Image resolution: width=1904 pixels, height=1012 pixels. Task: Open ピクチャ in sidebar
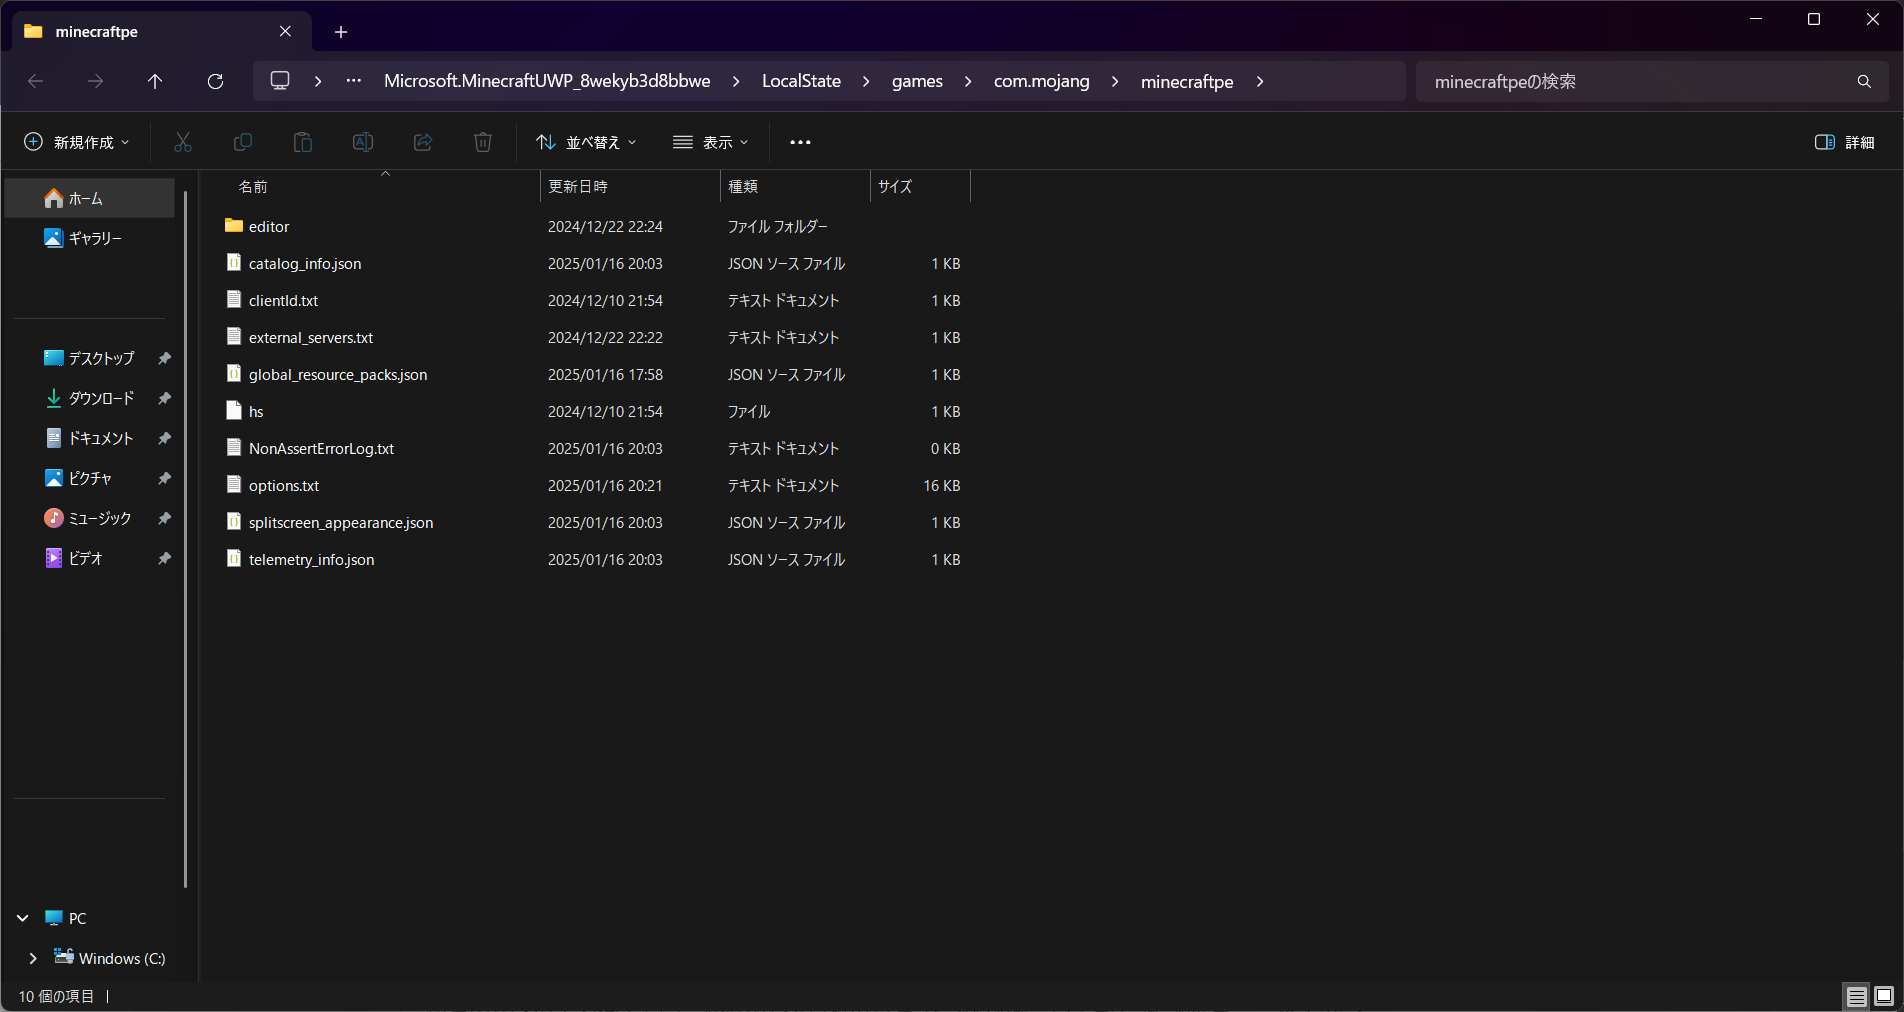pos(90,478)
